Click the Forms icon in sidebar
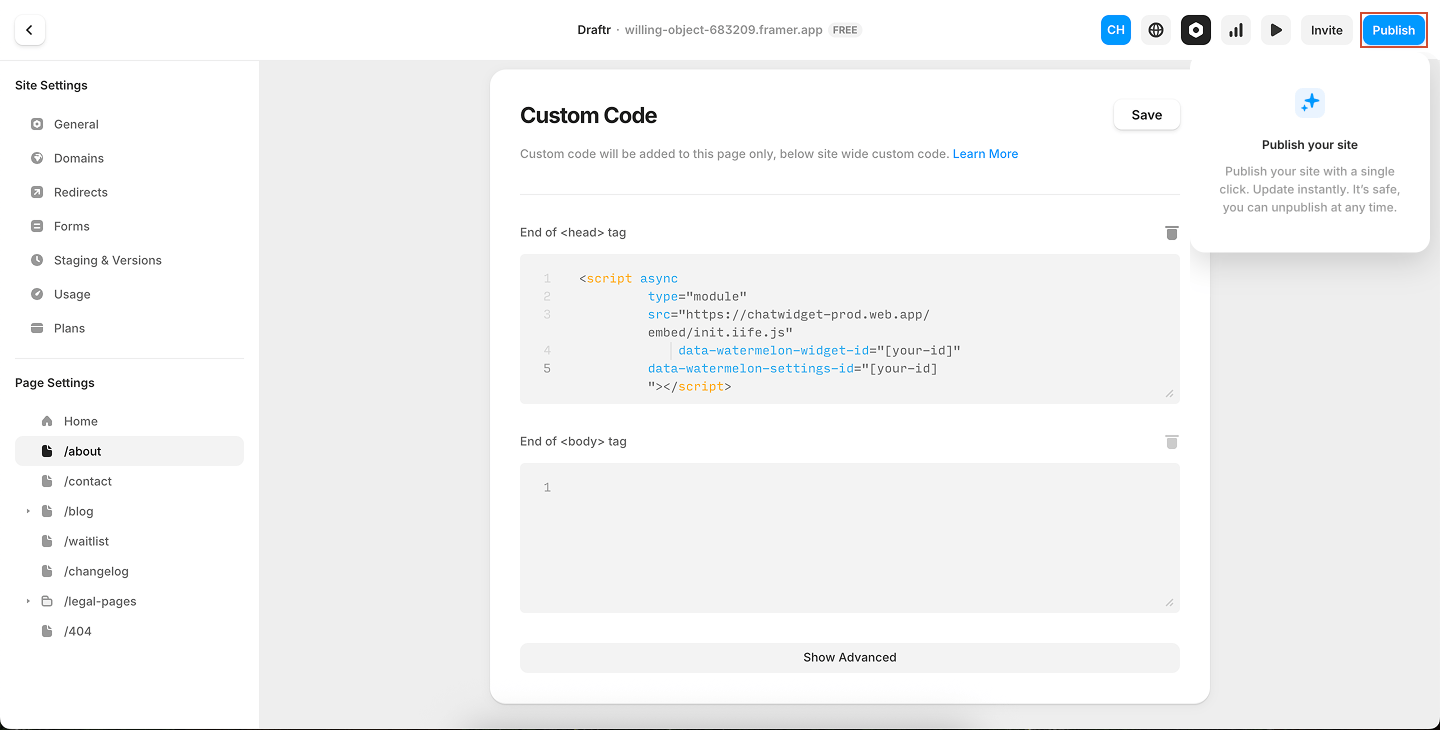 tap(37, 226)
